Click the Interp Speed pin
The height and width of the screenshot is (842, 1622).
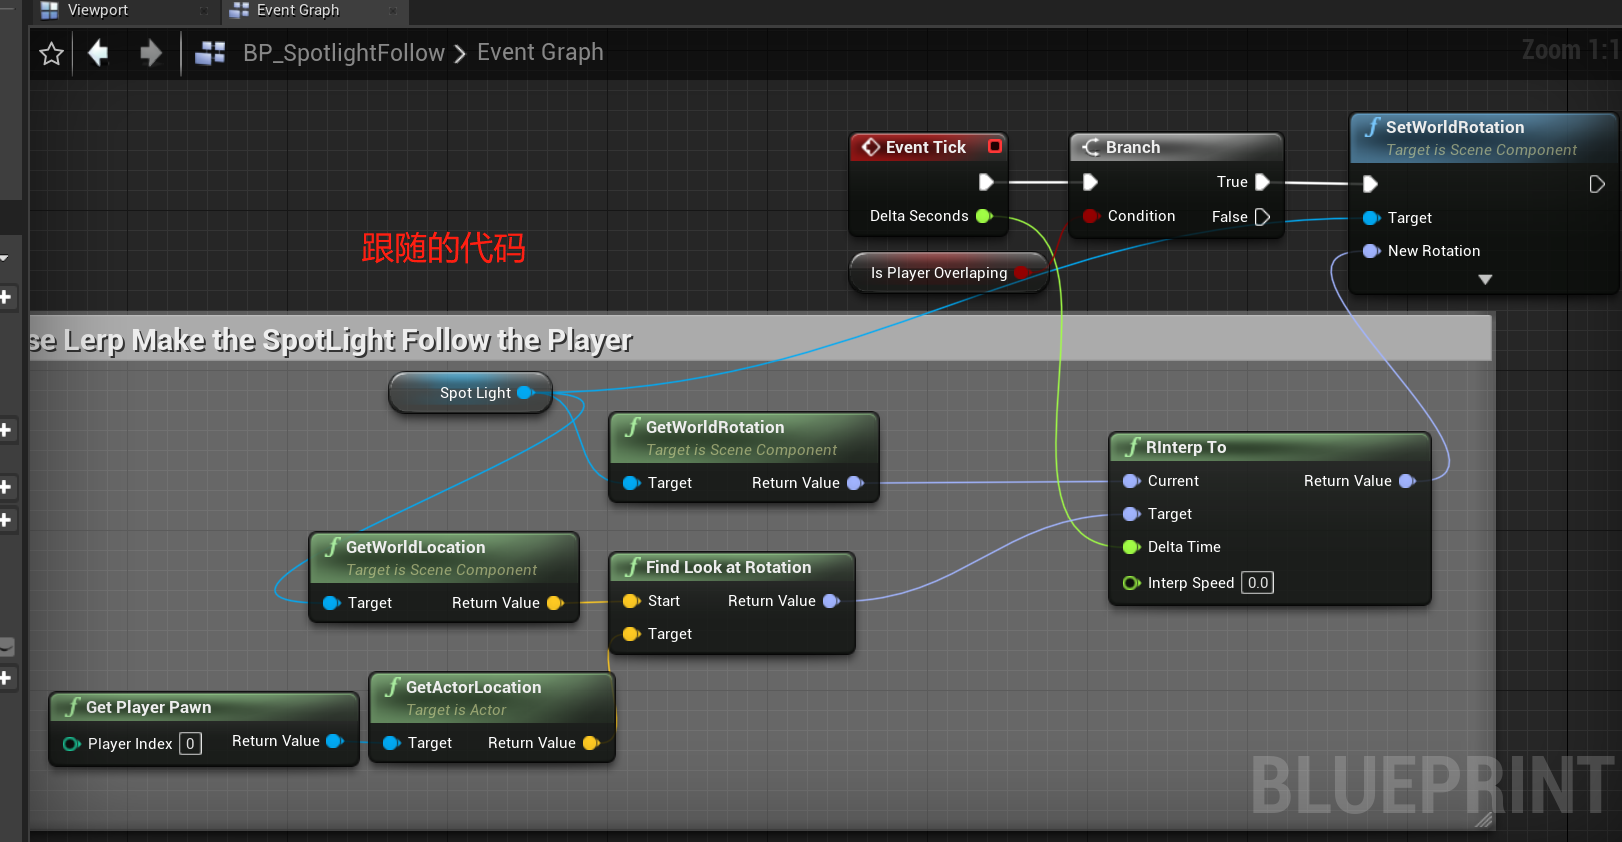tap(1131, 583)
